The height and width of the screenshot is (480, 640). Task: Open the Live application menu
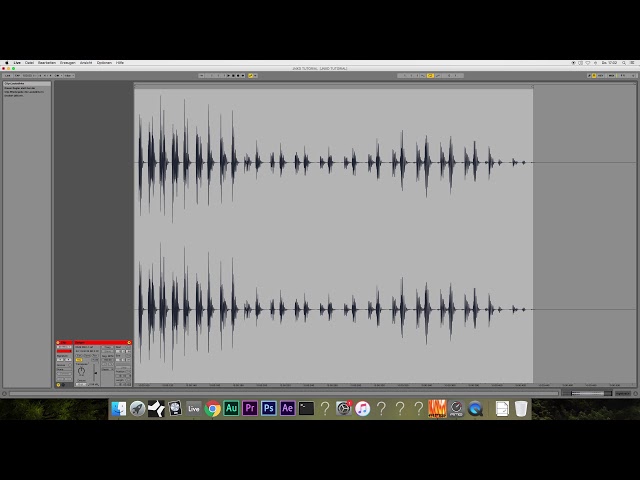(x=17, y=63)
